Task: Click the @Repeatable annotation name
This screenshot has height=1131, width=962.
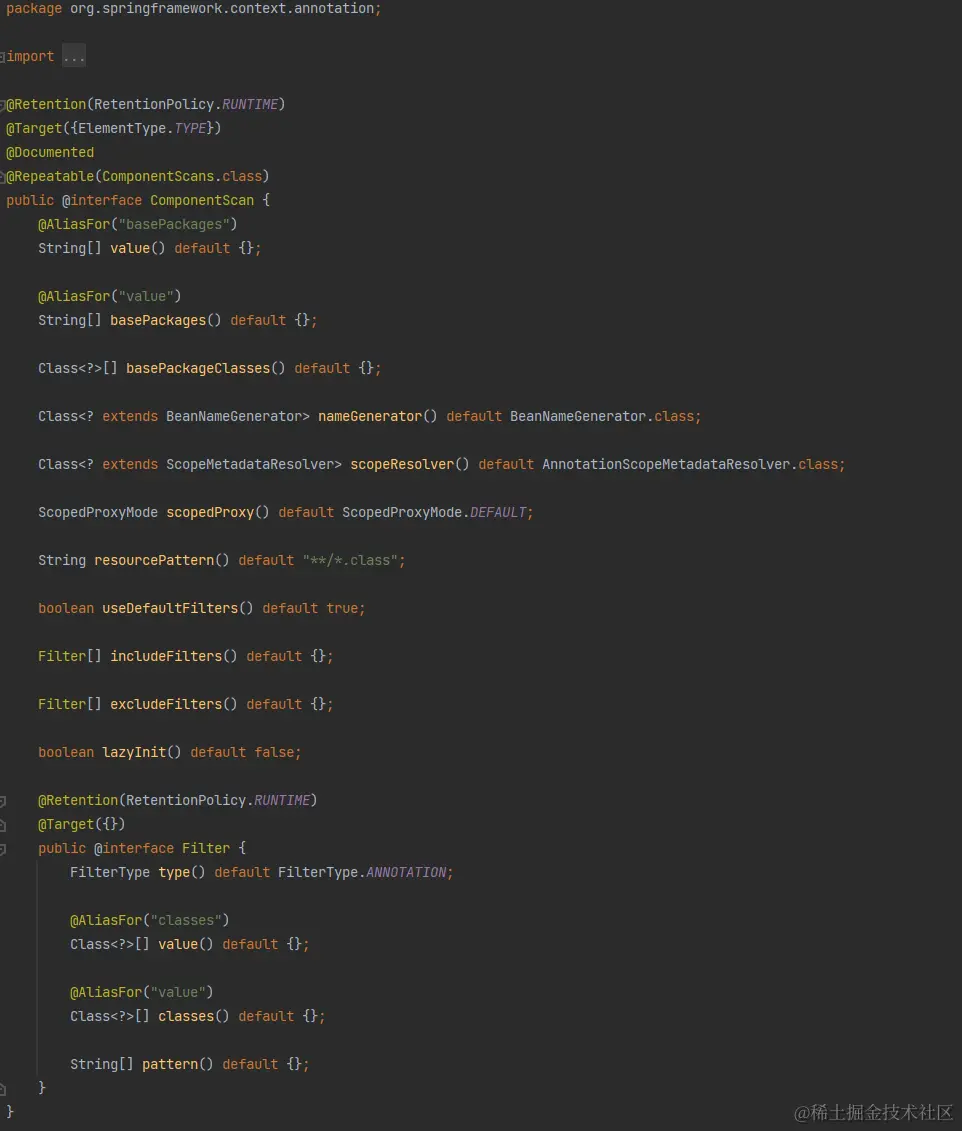Action: [x=50, y=177]
